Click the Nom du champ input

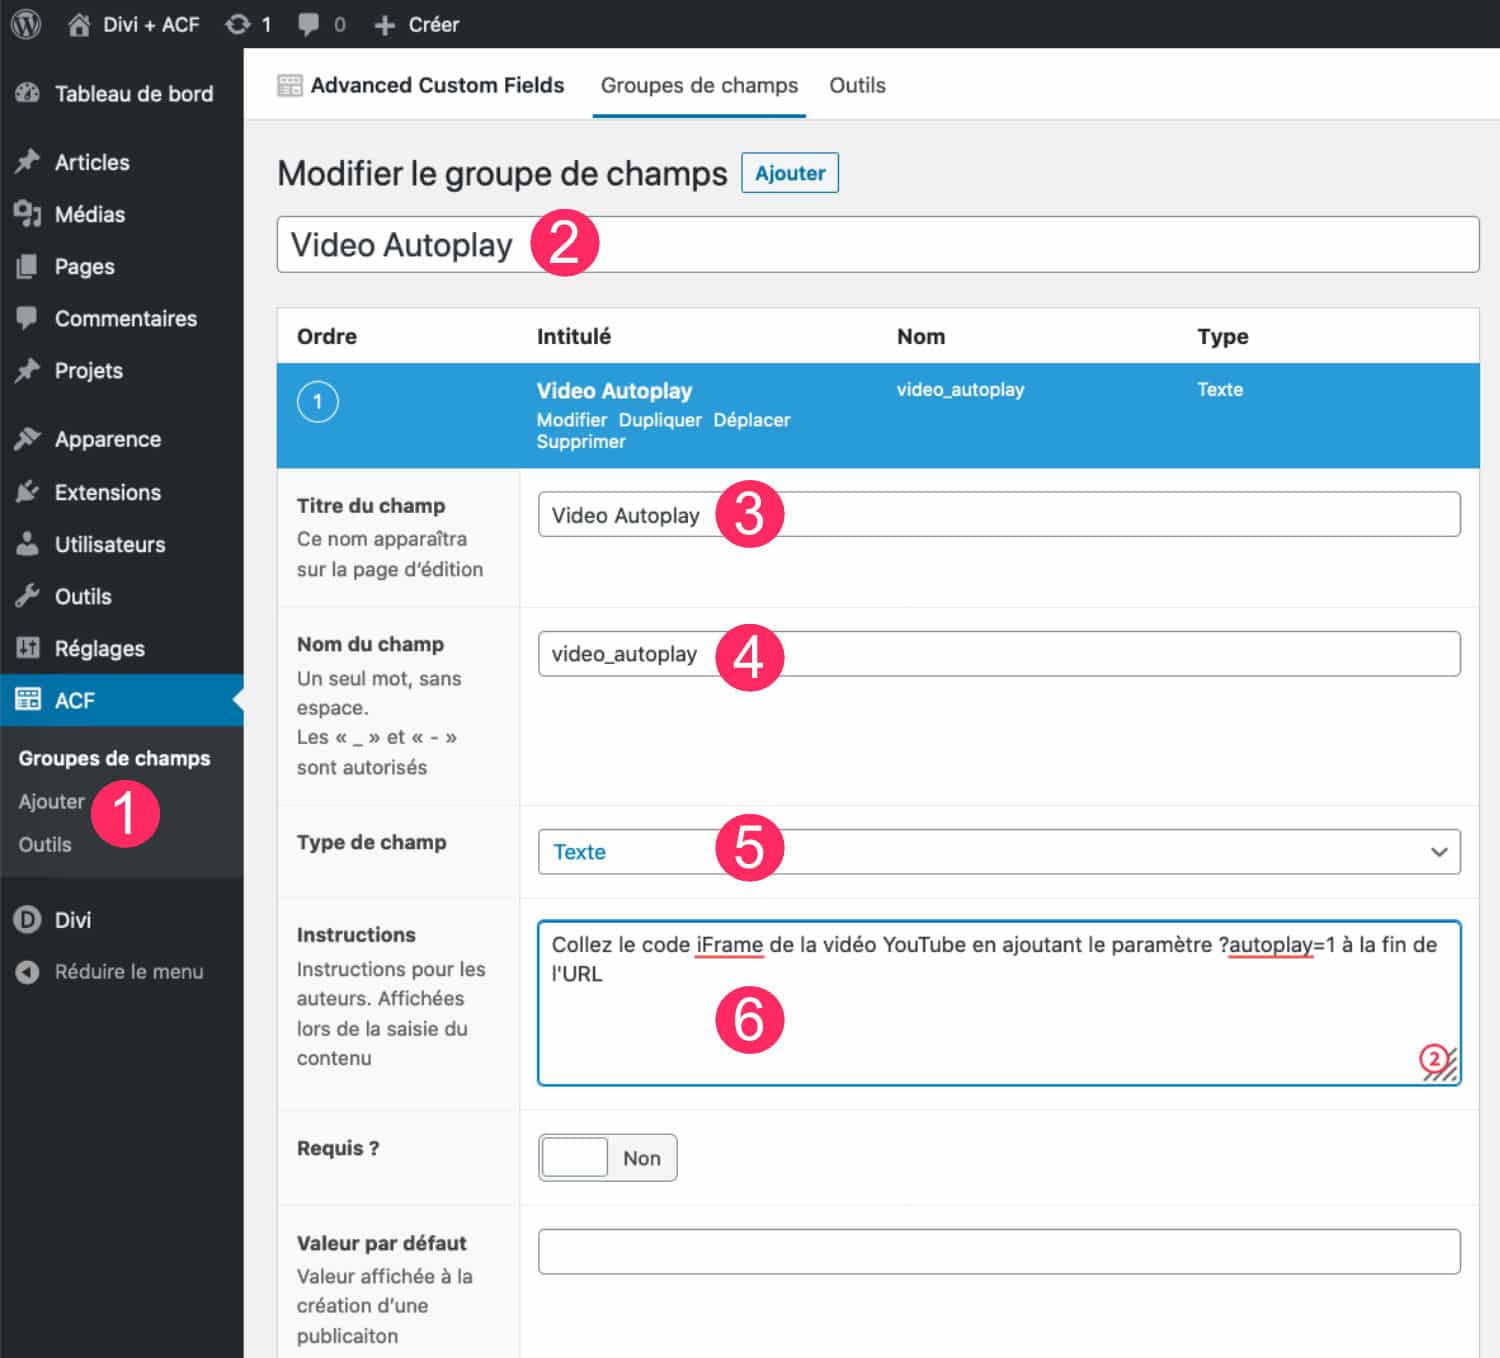[x=999, y=653]
